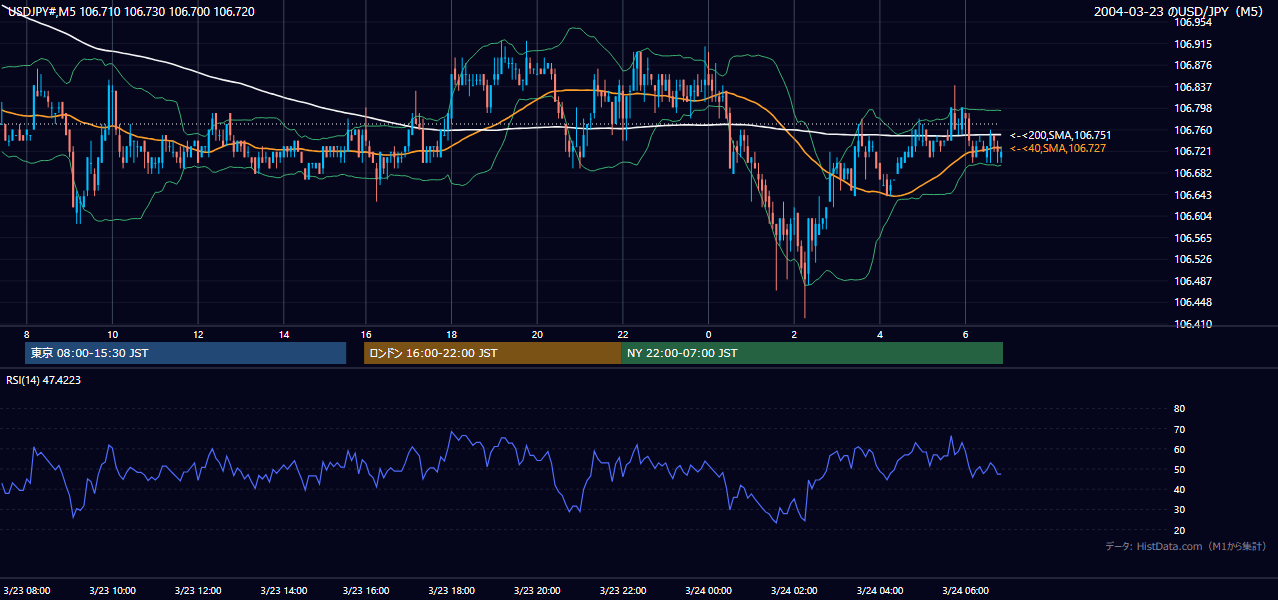
Task: Click hour tick 4 below the price chart
Action: click(880, 334)
